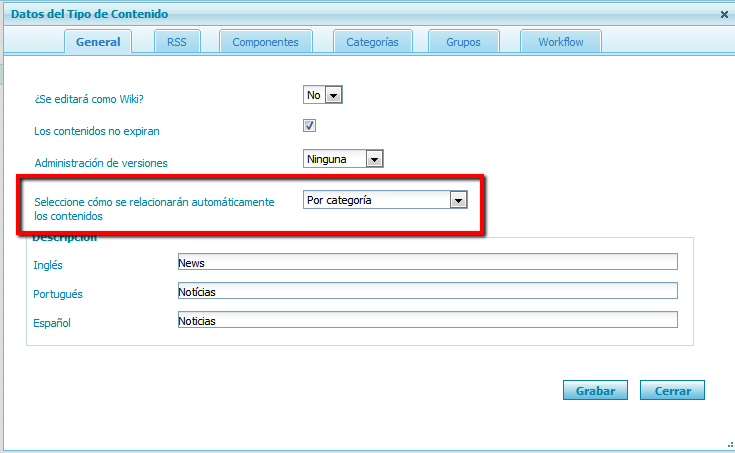
Task: Open the Administración de versiones dropdown
Action: 343,158
